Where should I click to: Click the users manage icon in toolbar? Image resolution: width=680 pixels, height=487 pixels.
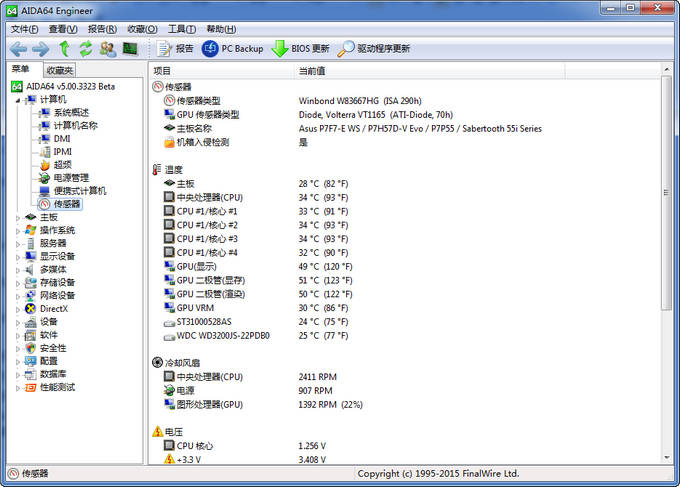108,49
